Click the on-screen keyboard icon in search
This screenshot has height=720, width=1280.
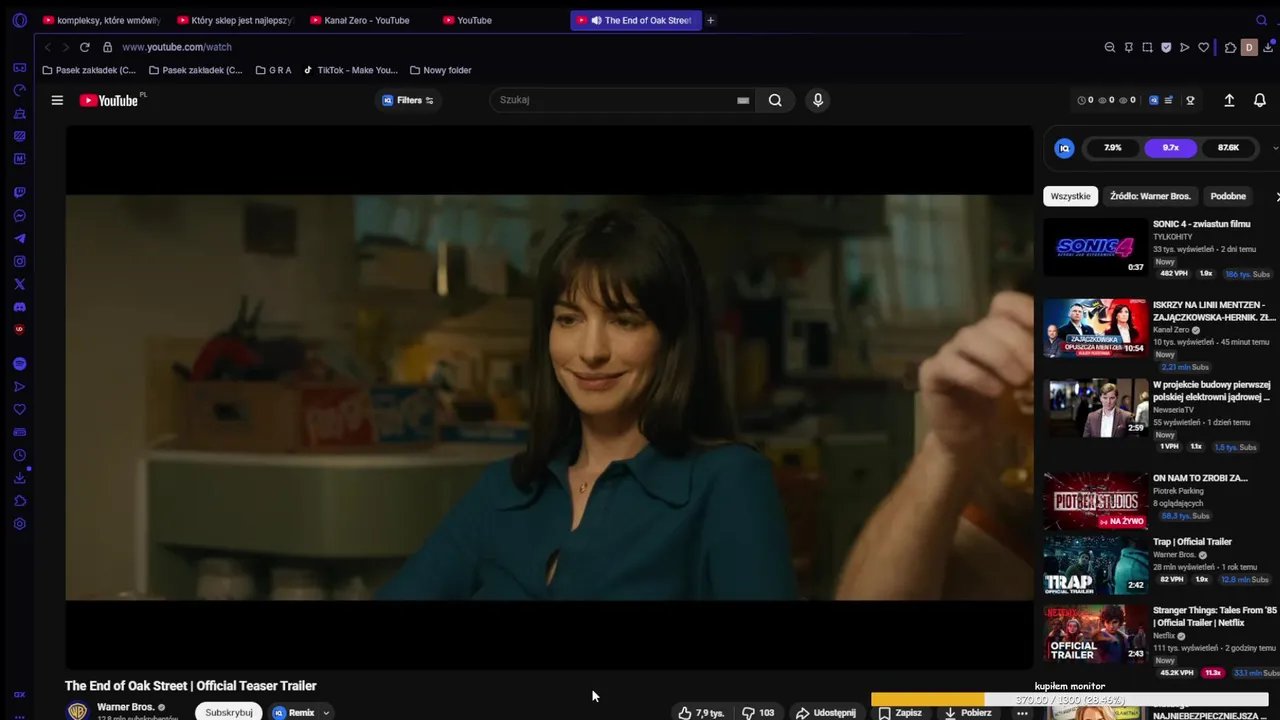point(743,100)
